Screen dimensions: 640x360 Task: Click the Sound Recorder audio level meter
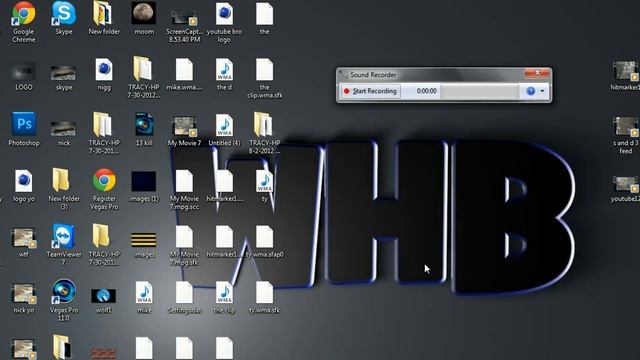(x=479, y=91)
